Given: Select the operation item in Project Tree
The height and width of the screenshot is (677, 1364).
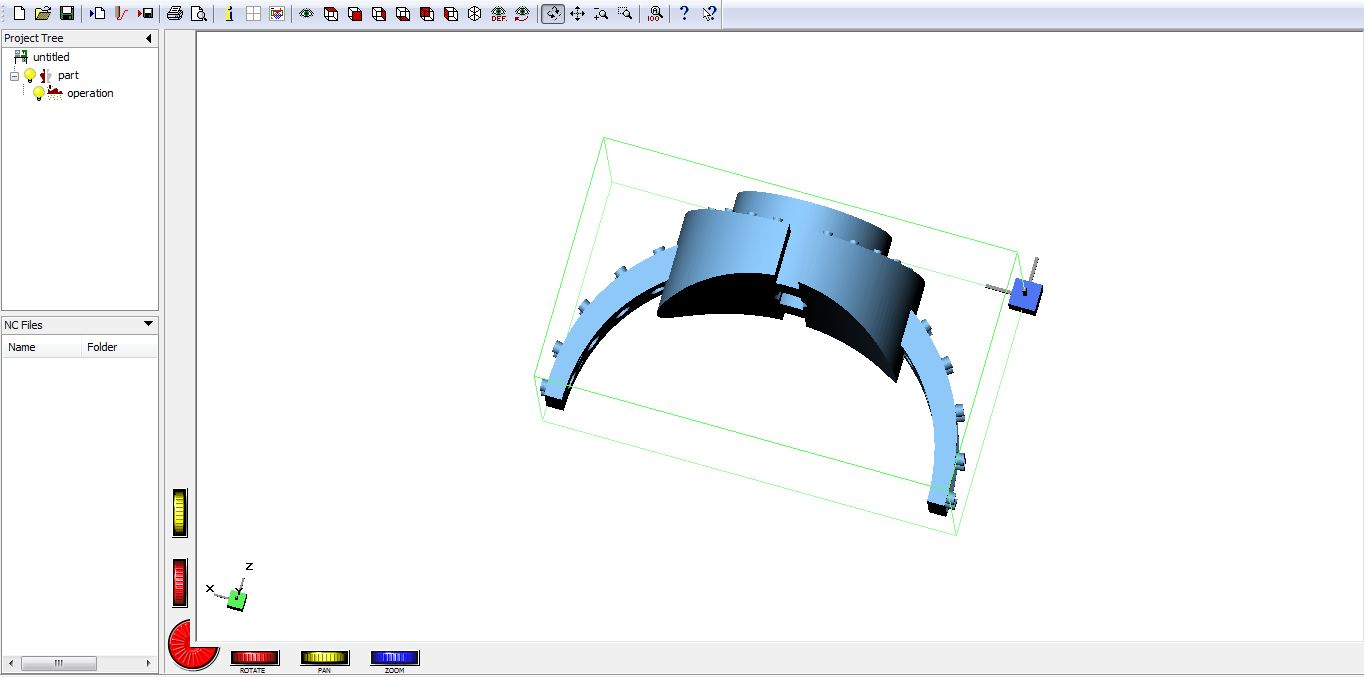Looking at the screenshot, I should [x=90, y=93].
